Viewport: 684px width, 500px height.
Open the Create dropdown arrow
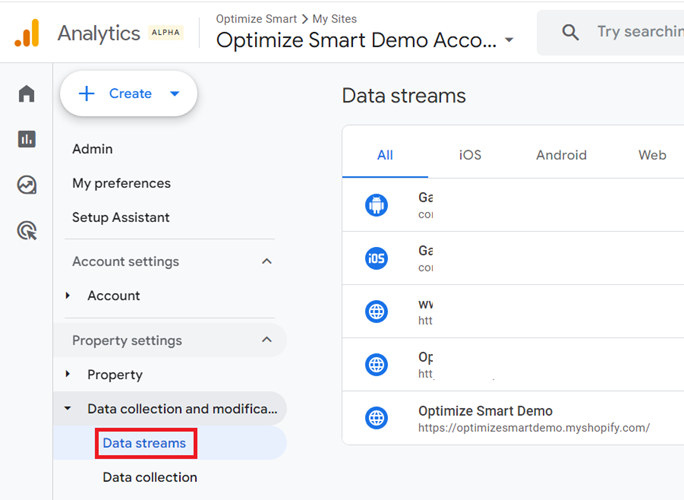click(x=174, y=93)
